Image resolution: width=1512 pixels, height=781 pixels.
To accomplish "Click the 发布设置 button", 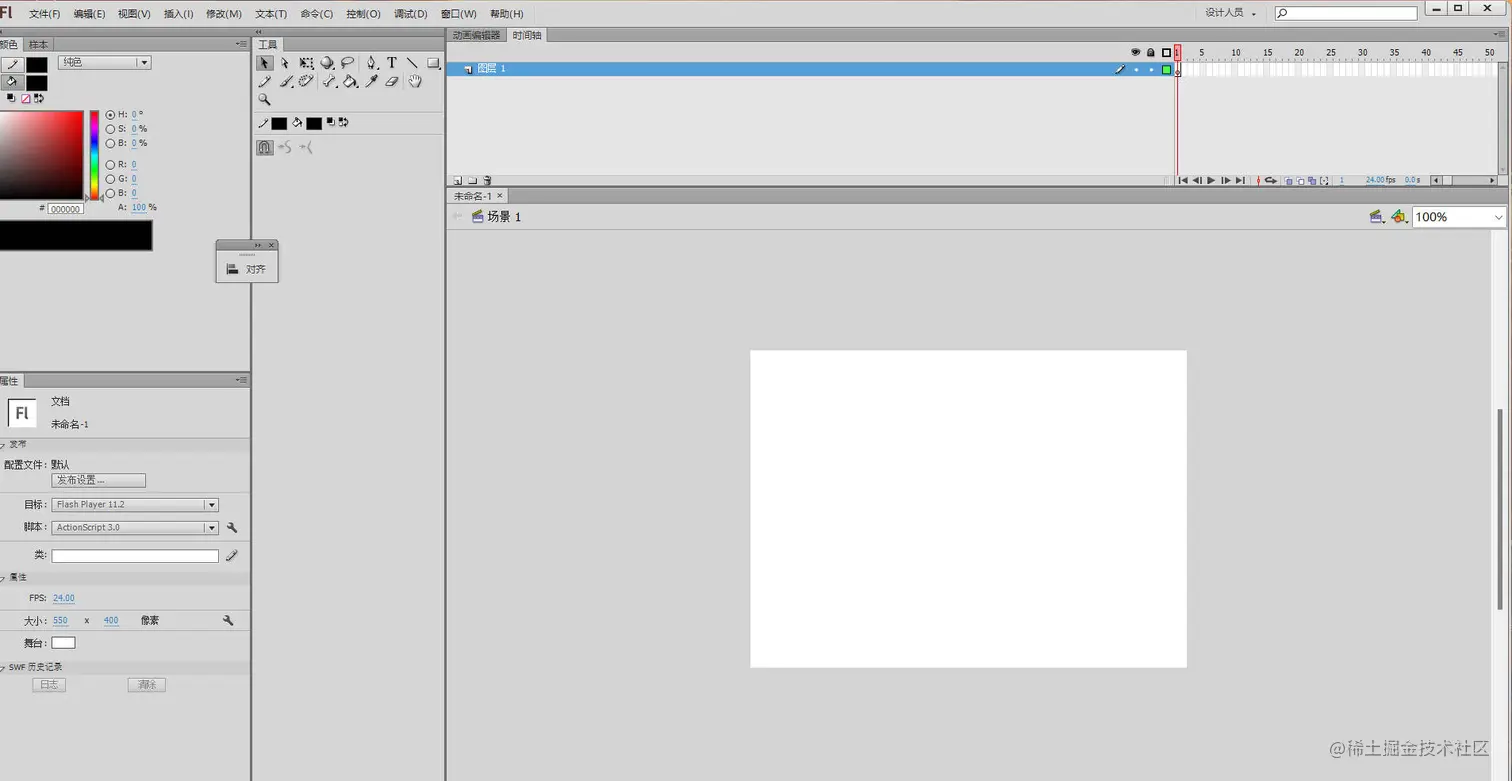I will click(98, 480).
